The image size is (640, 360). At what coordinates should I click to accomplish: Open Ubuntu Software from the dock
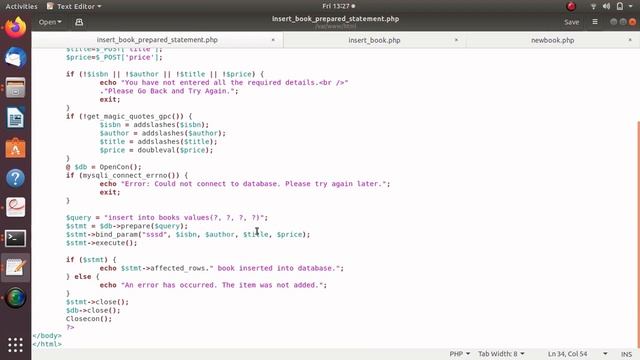pyautogui.click(x=16, y=148)
